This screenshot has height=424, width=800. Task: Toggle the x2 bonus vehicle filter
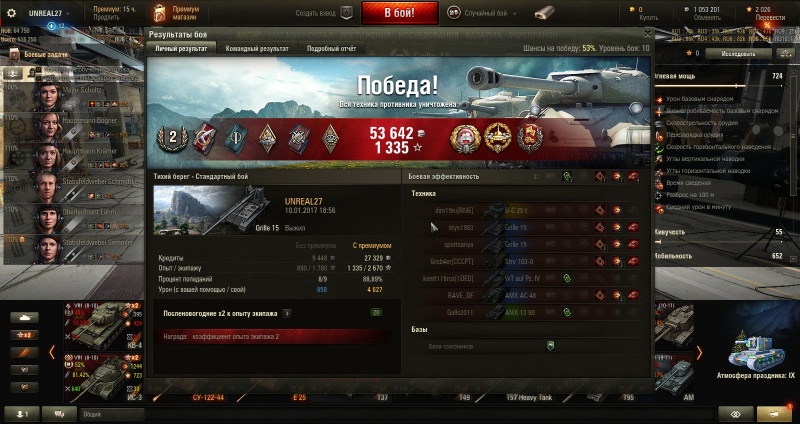coord(24,335)
